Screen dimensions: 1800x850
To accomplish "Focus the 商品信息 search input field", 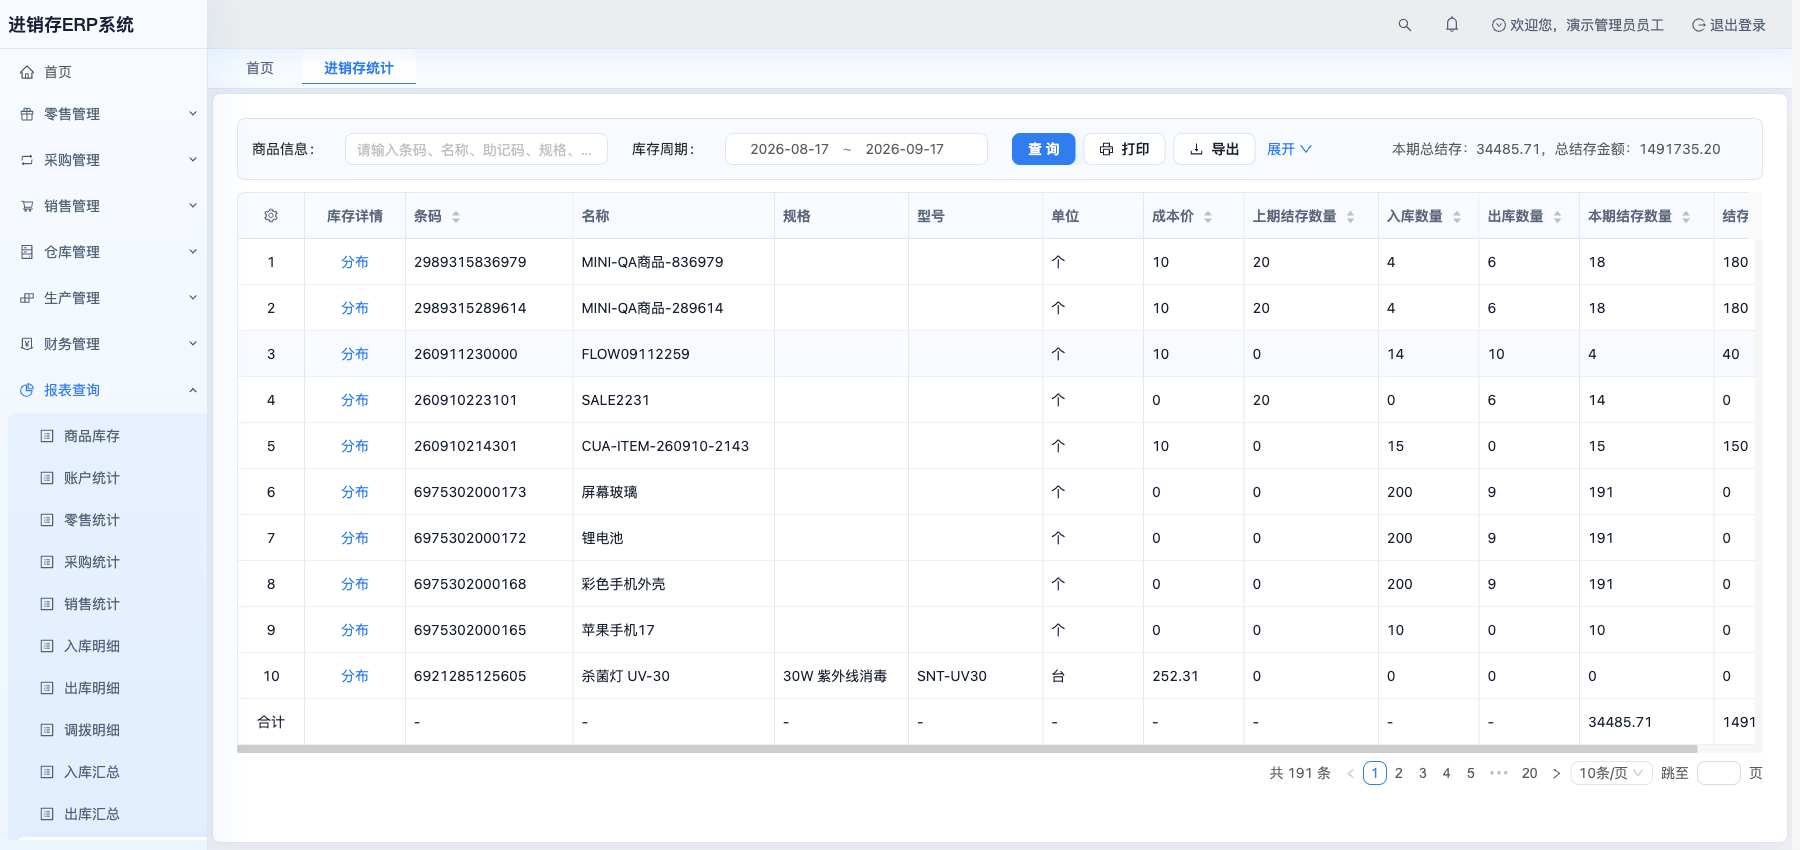I will [x=476, y=149].
